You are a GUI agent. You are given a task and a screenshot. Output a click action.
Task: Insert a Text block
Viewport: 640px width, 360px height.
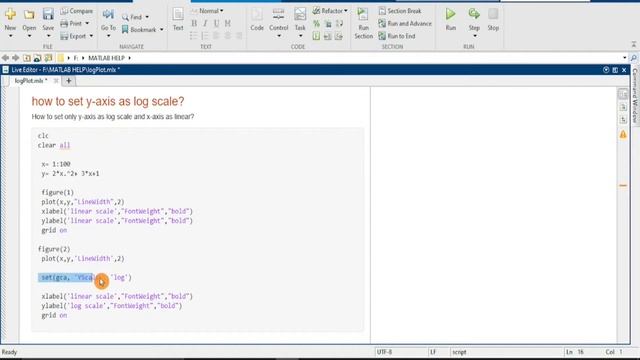178,19
